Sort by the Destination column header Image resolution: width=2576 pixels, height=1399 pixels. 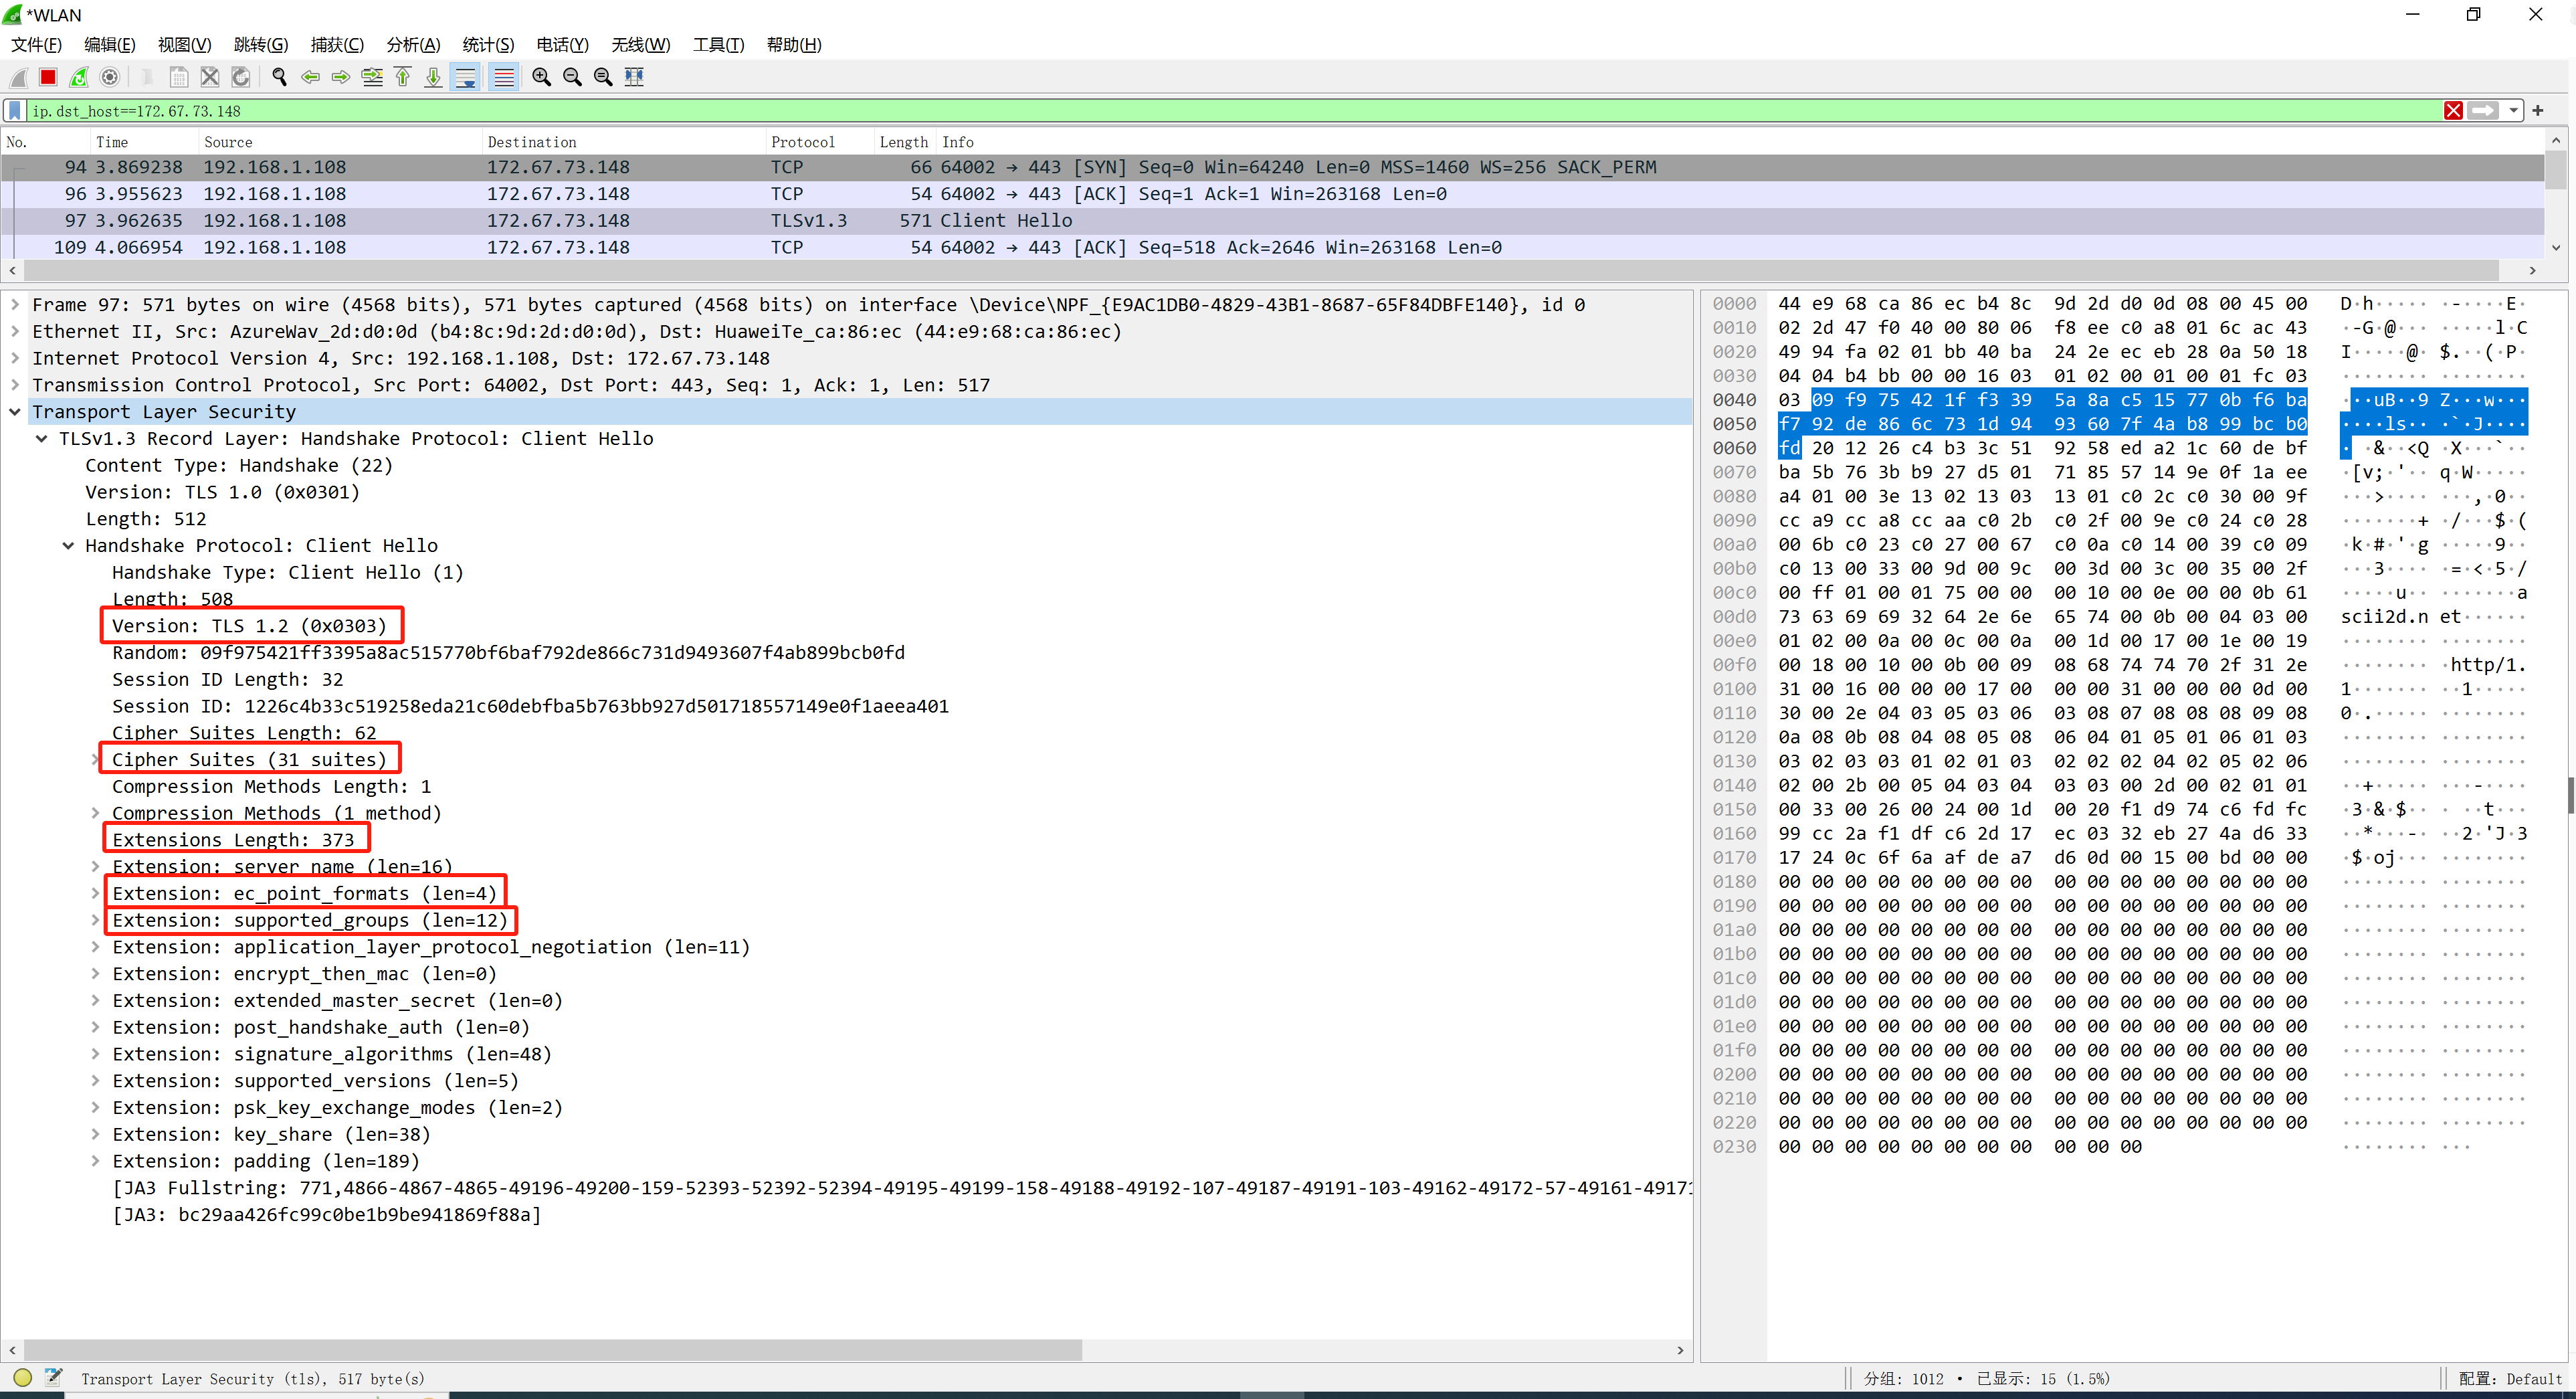[x=624, y=142]
